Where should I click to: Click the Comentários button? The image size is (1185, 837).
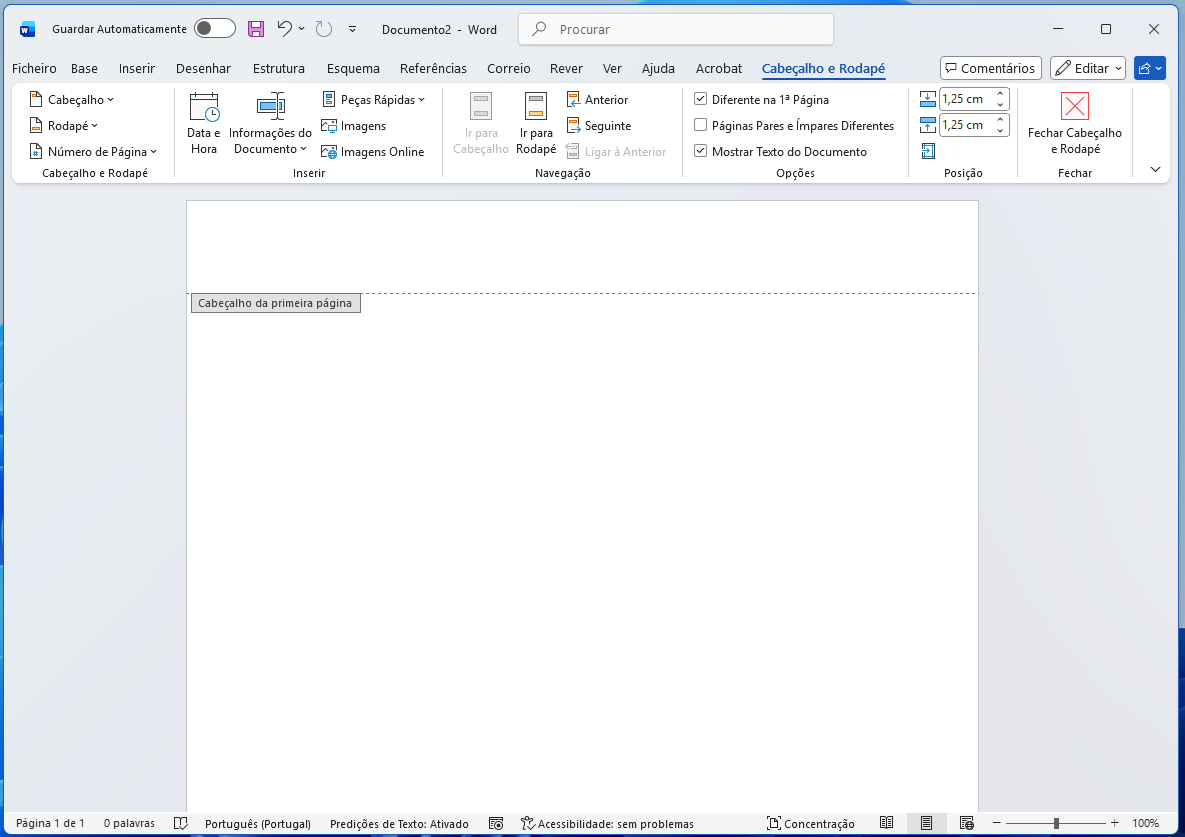990,68
